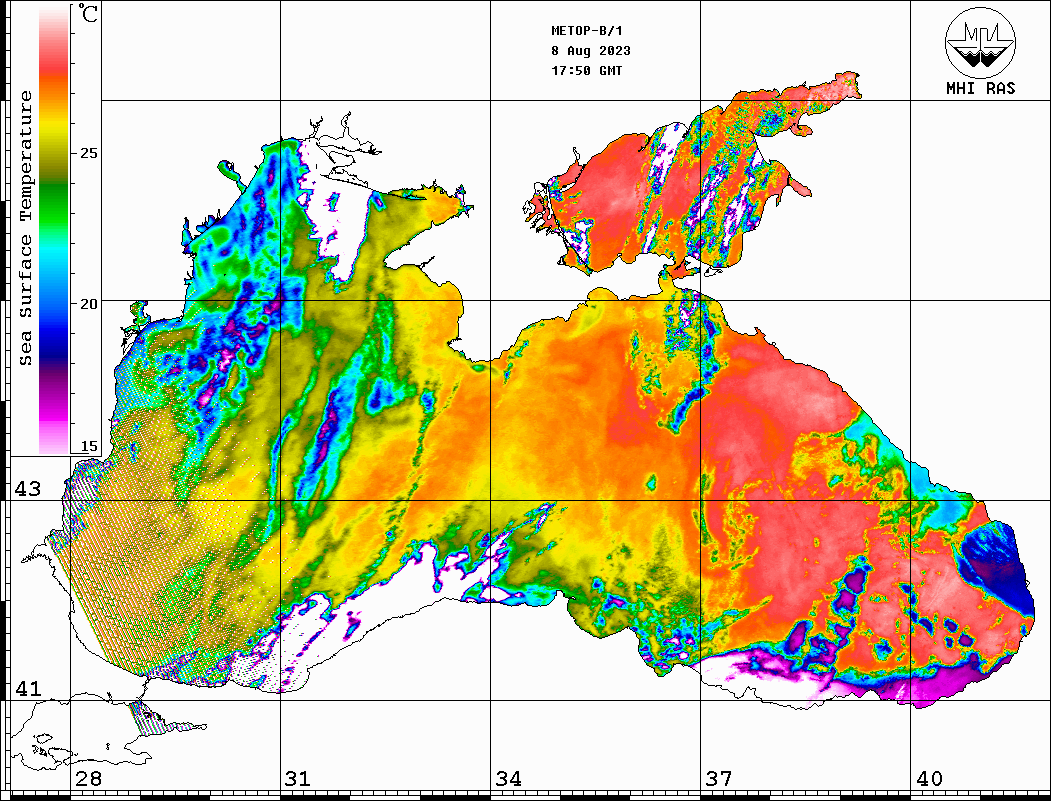1051x801 pixels.
Task: Click the MHI RAS logo emblem
Action: [981, 42]
